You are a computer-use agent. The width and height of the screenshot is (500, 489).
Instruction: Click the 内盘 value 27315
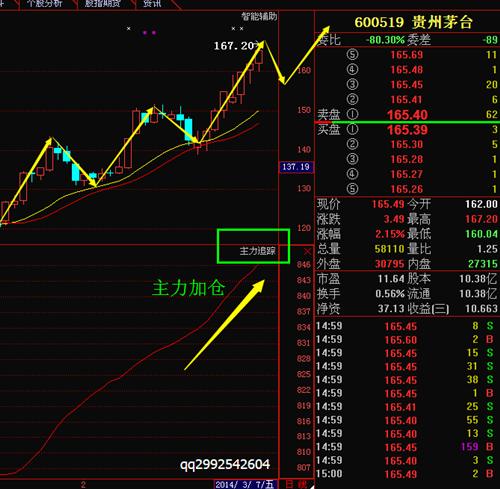point(483,264)
